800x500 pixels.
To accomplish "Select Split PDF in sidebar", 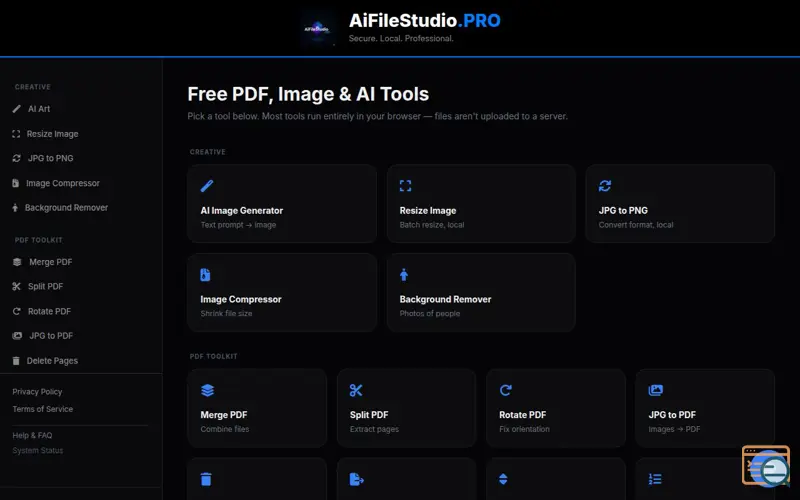I will (x=45, y=286).
